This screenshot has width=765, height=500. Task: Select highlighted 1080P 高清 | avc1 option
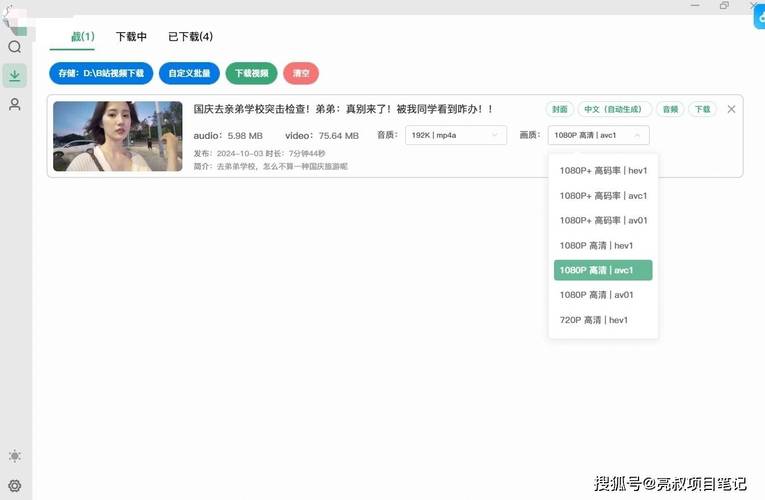(x=603, y=270)
